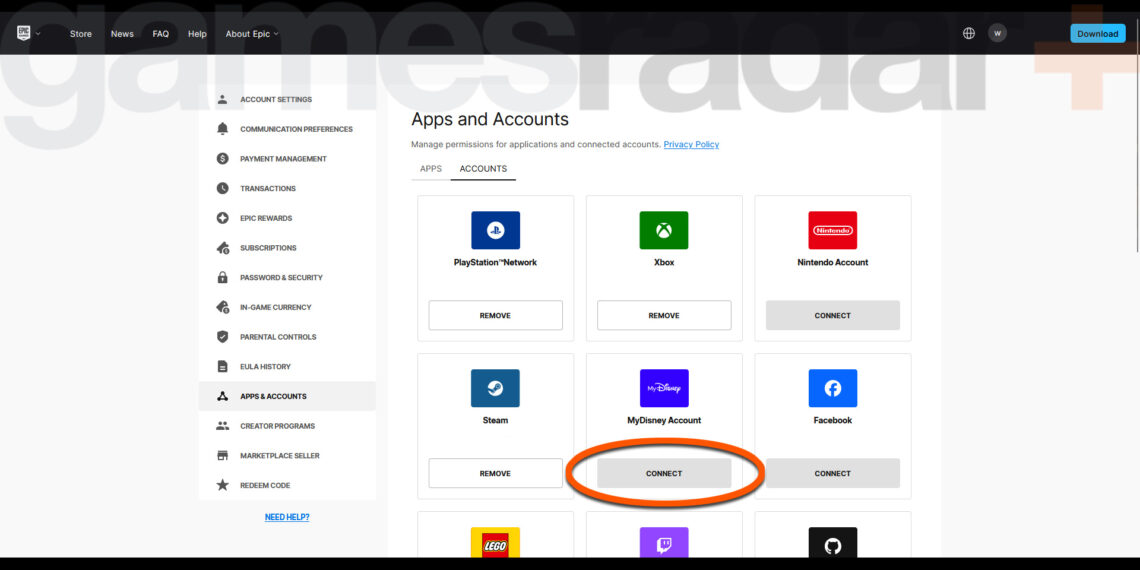Image resolution: width=1140 pixels, height=570 pixels.
Task: Click the Steam logo icon
Action: [x=495, y=388]
